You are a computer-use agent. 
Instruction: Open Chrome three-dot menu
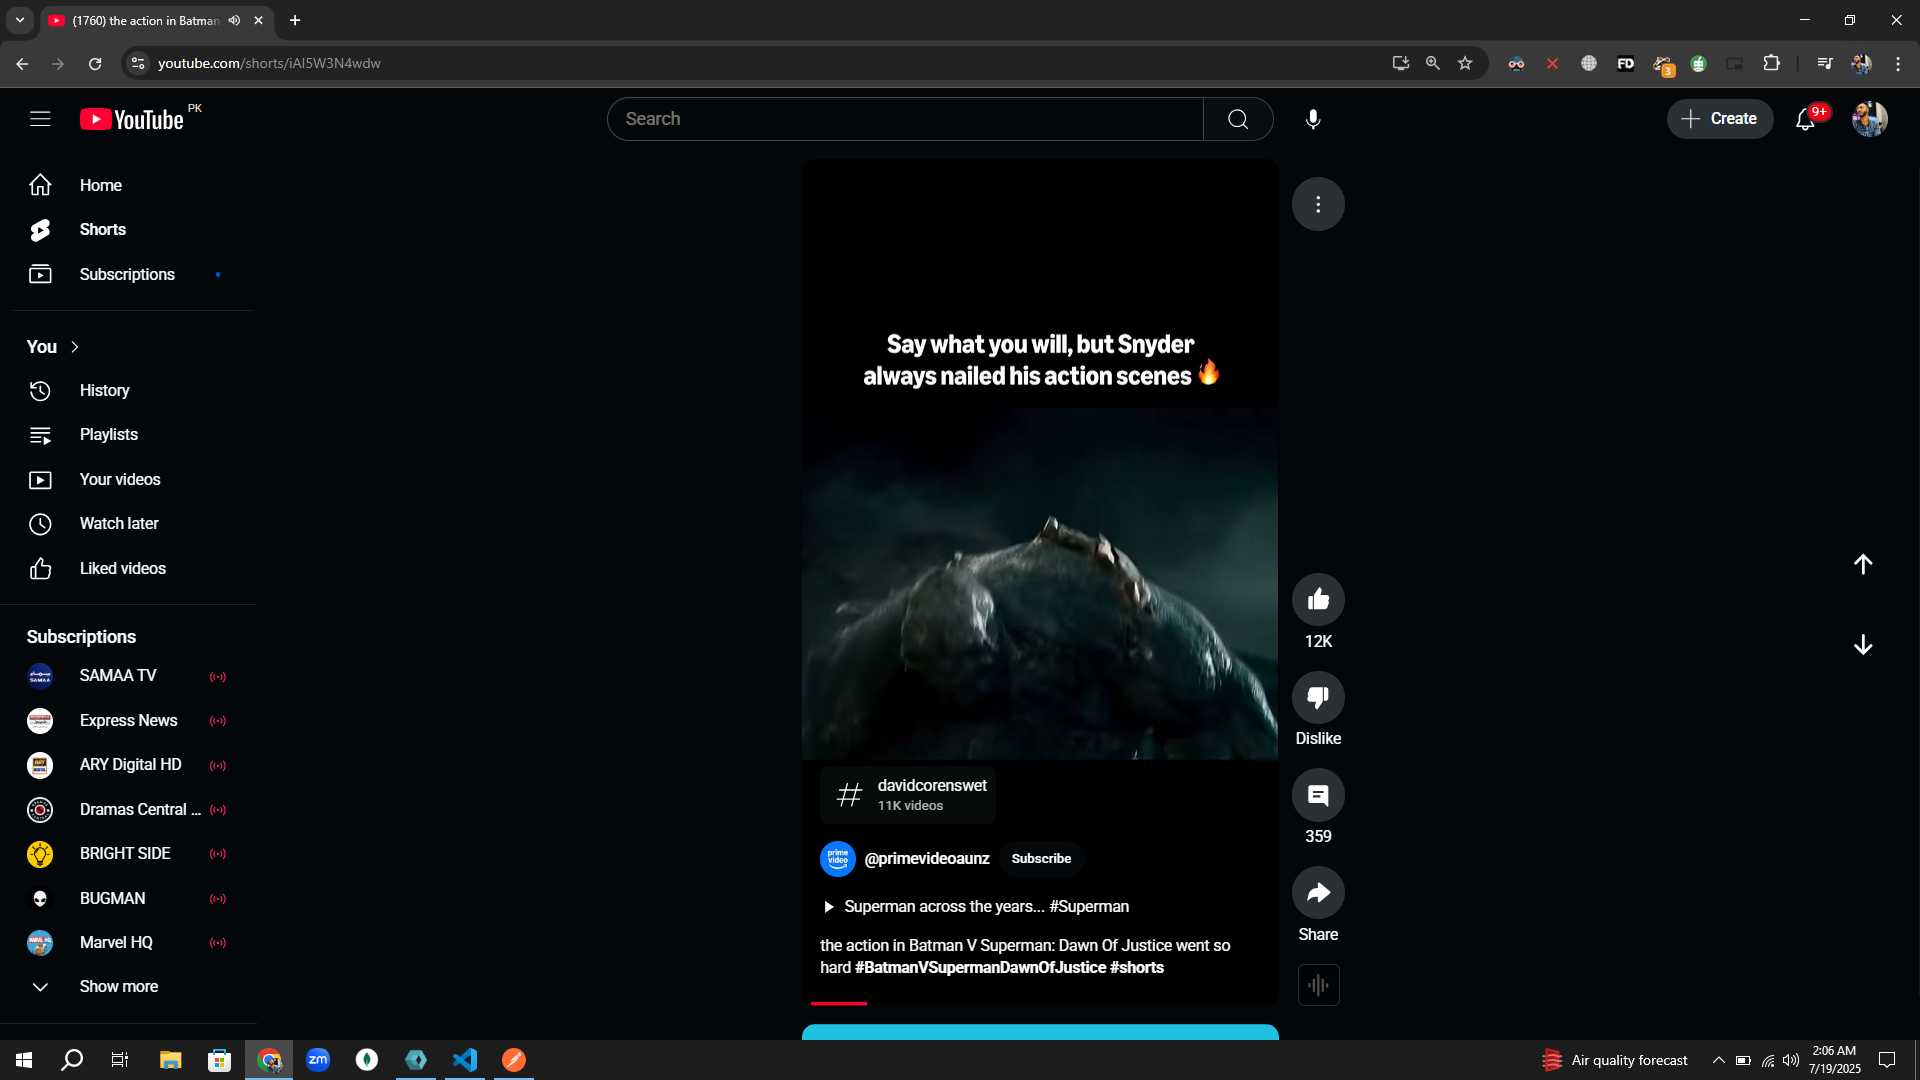1898,63
